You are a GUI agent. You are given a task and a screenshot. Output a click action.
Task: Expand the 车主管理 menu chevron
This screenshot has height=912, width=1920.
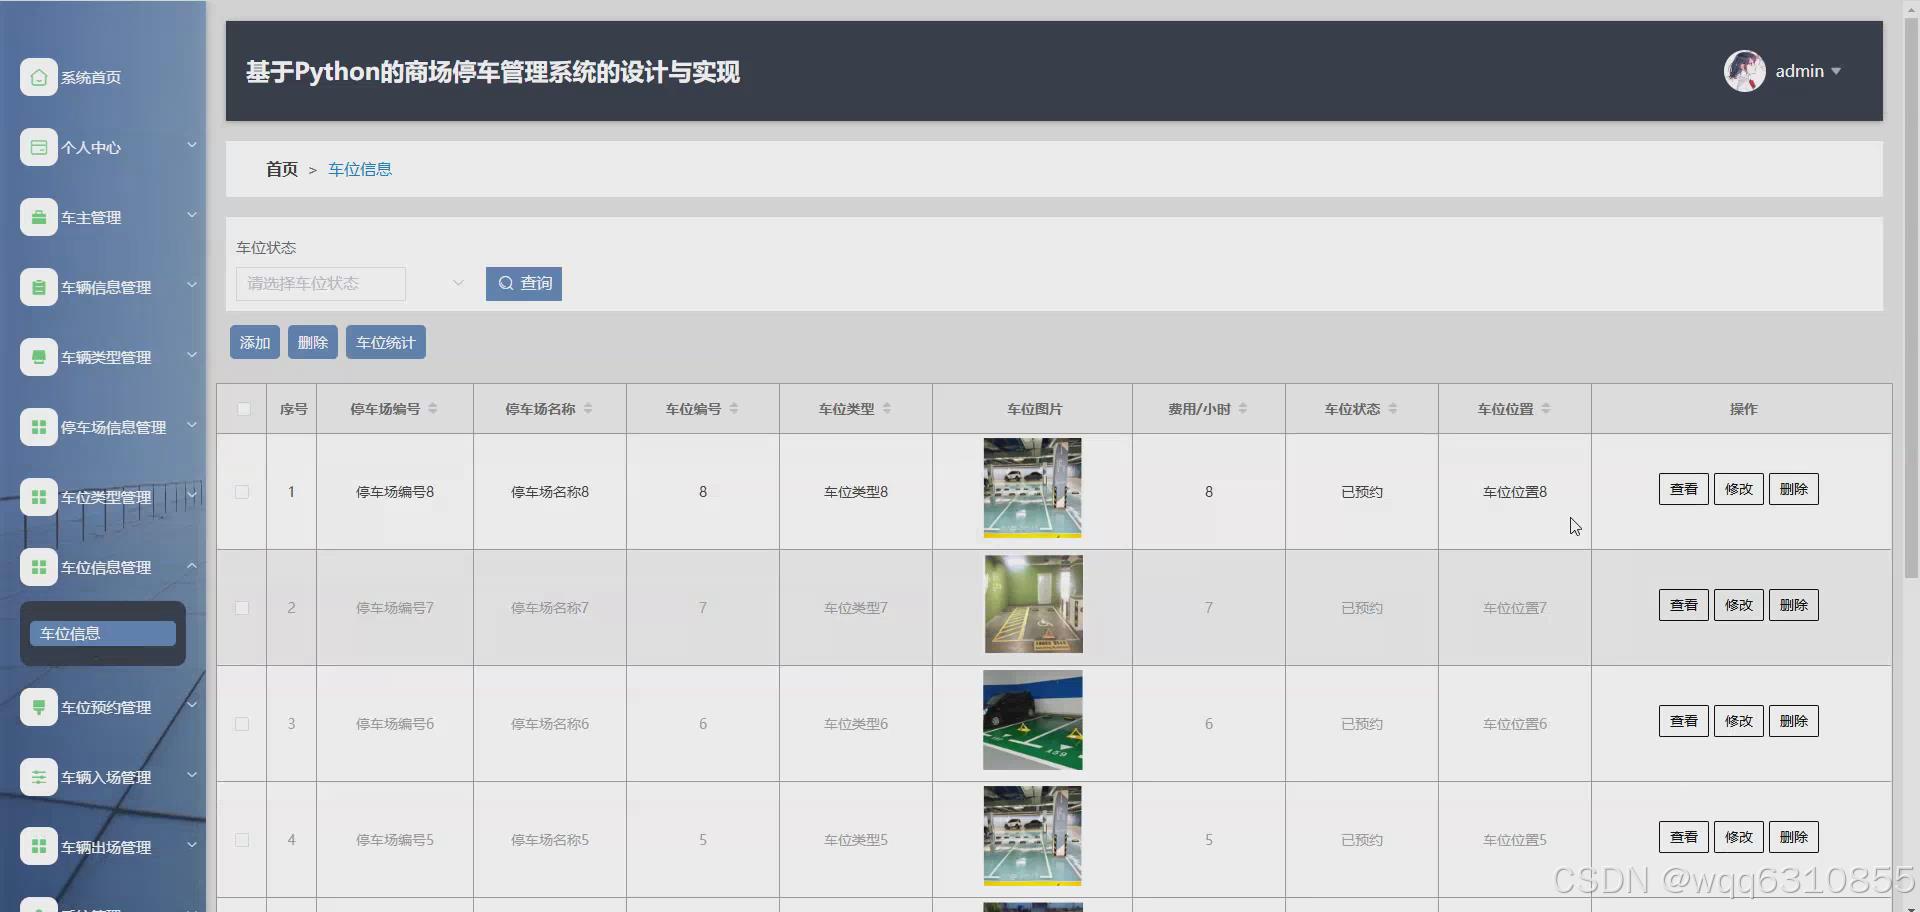[191, 215]
